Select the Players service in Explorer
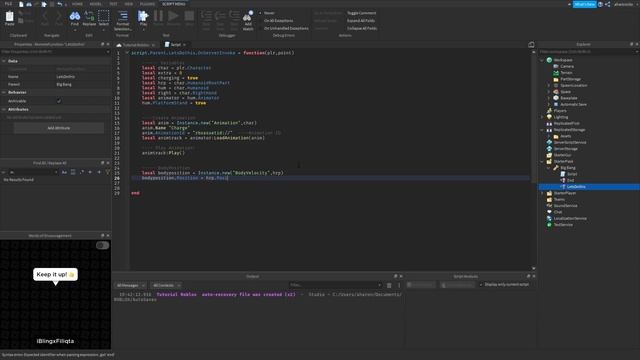Image resolution: width=640 pixels, height=360 pixels. coord(560,111)
